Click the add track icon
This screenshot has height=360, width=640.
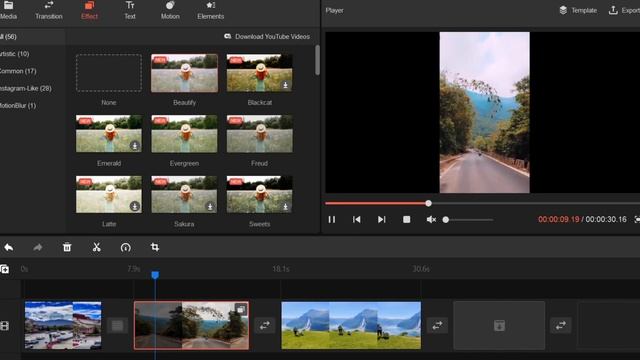[x=4, y=269]
